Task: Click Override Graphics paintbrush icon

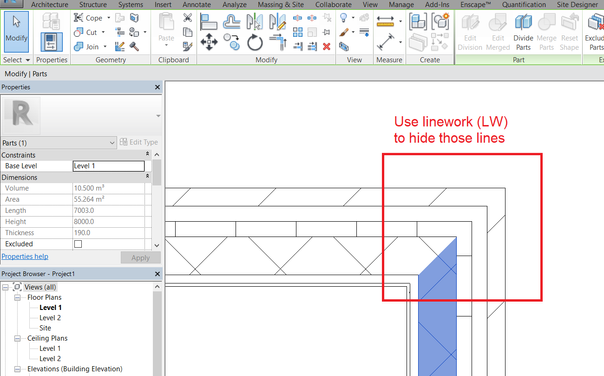Action: [x=343, y=32]
